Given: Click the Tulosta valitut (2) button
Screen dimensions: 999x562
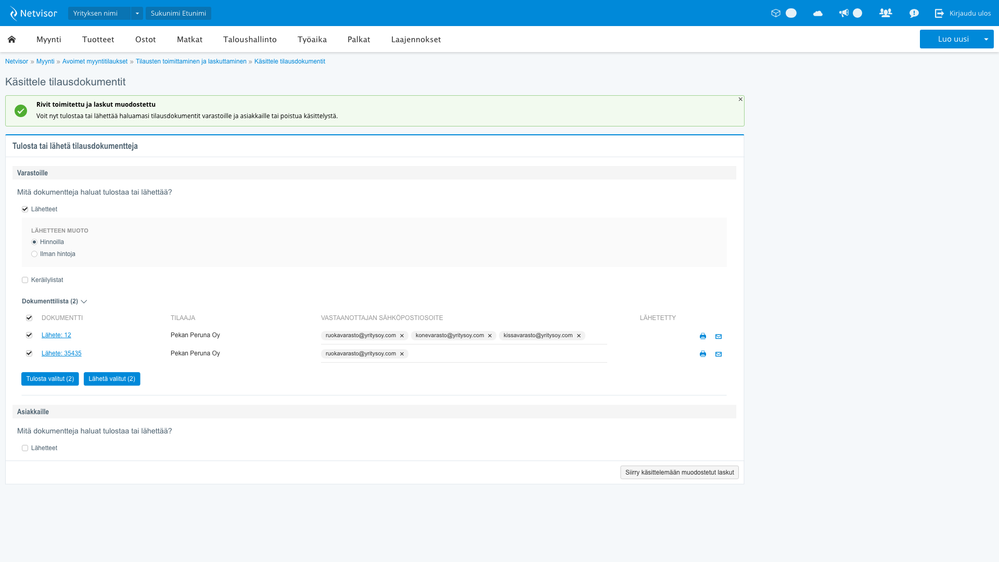Looking at the screenshot, I should [50, 379].
